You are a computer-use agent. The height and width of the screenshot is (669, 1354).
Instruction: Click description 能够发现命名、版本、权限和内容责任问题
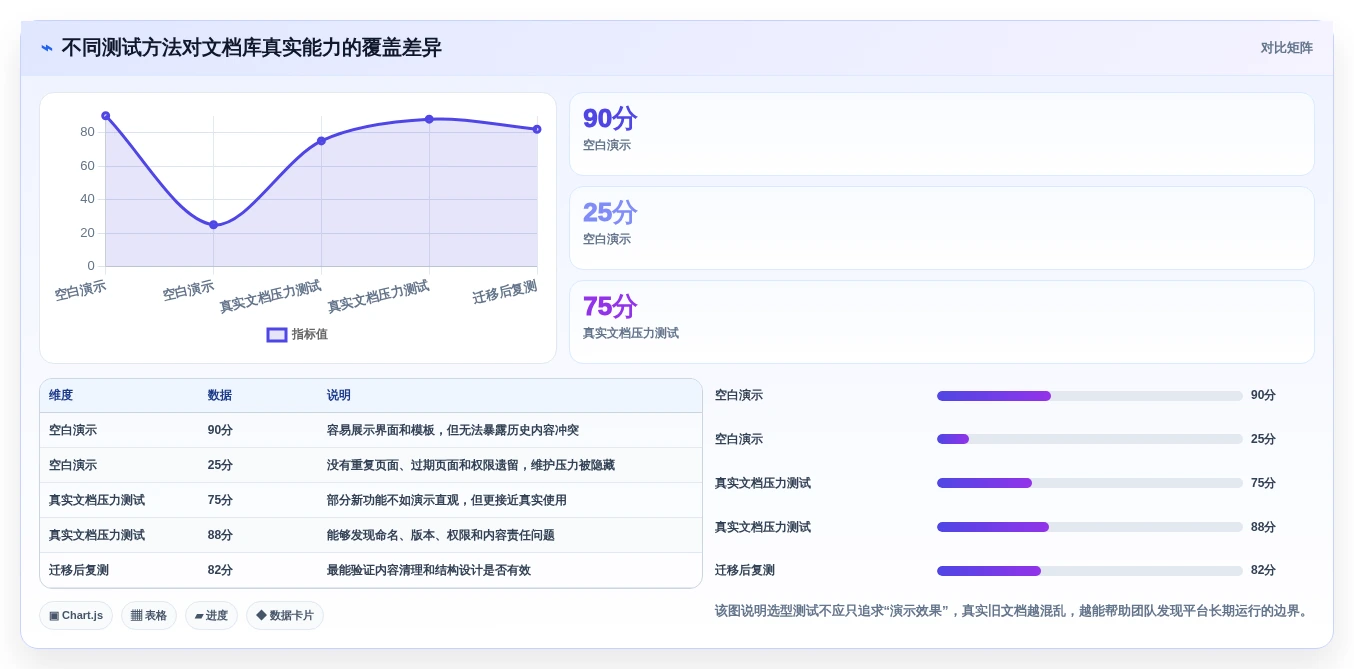click(x=441, y=536)
